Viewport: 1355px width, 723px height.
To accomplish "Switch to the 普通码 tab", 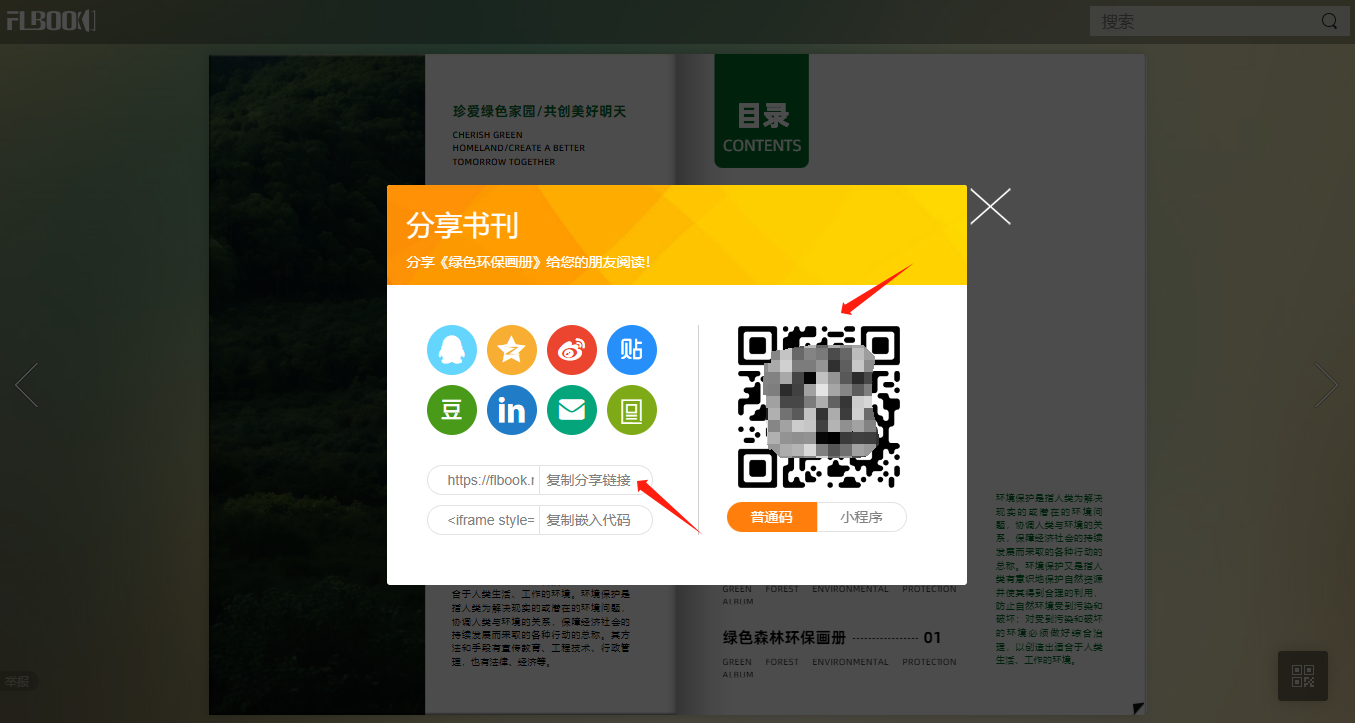I will pyautogui.click(x=772, y=517).
